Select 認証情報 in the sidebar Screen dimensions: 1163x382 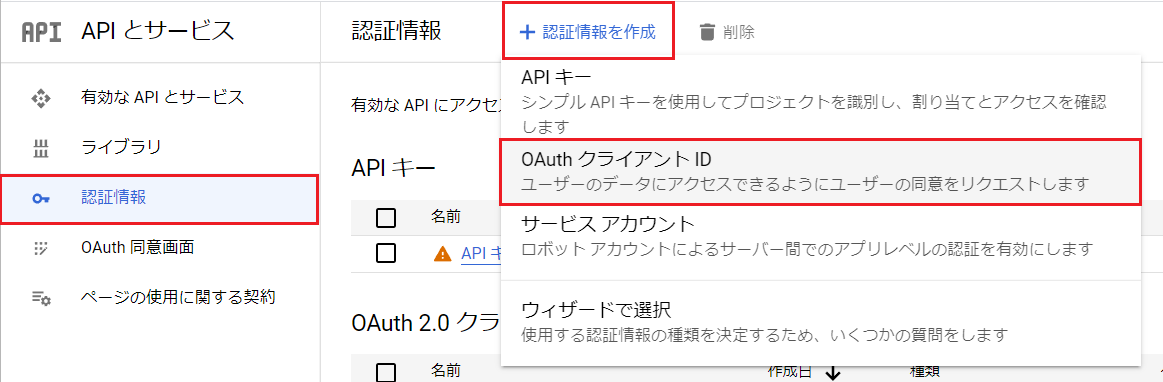[160, 199]
